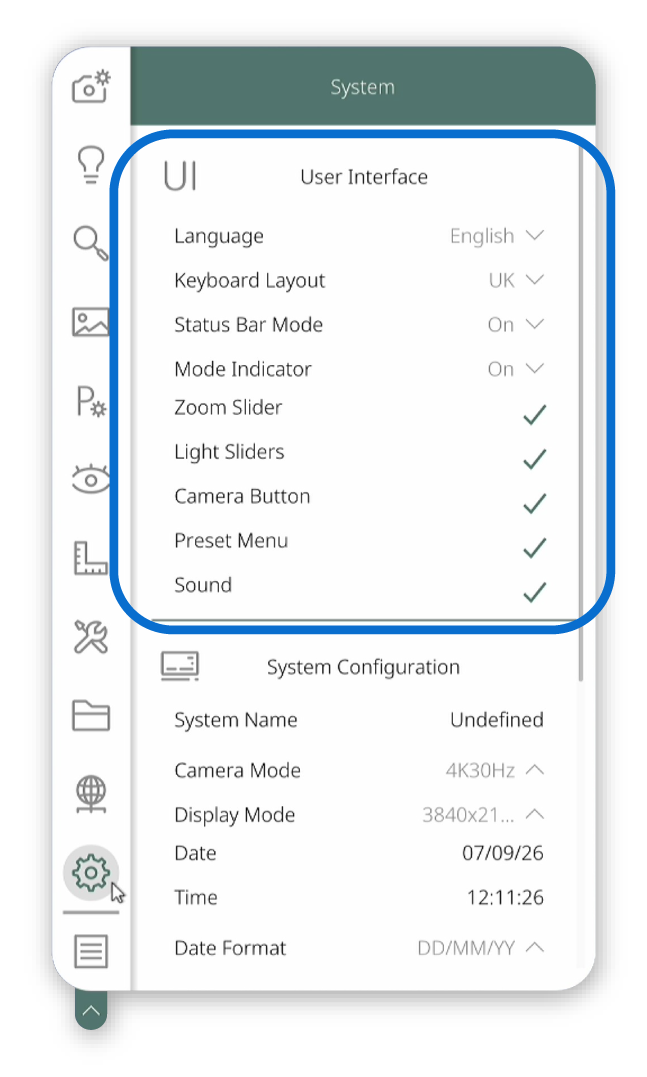Collapse the menu with bottom chevron button

[x=91, y=1010]
